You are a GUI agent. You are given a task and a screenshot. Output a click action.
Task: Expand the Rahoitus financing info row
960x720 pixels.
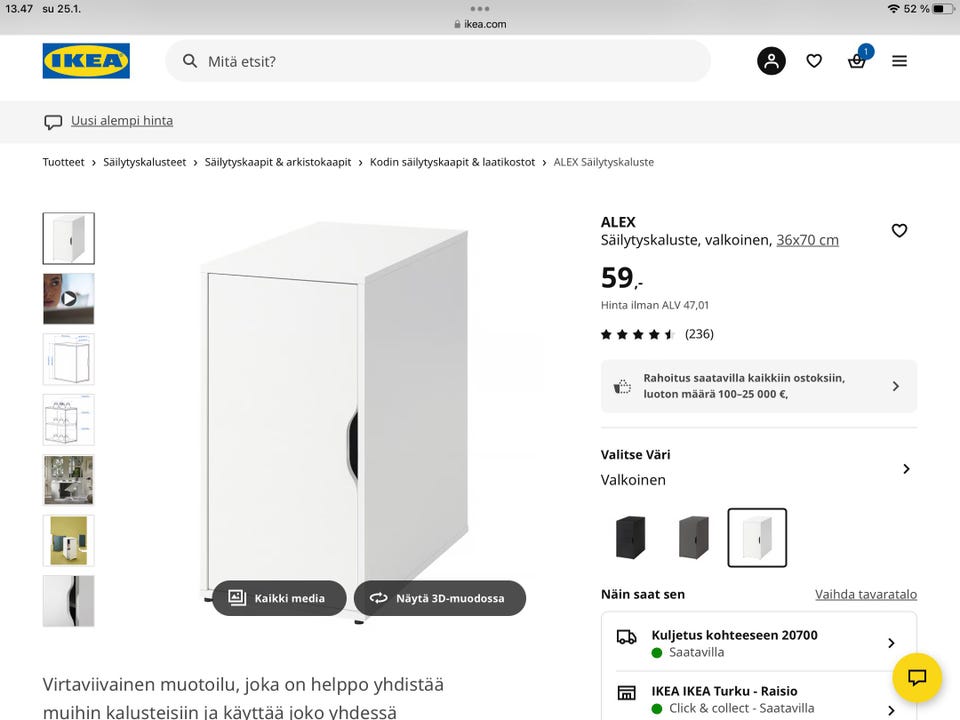(895, 386)
